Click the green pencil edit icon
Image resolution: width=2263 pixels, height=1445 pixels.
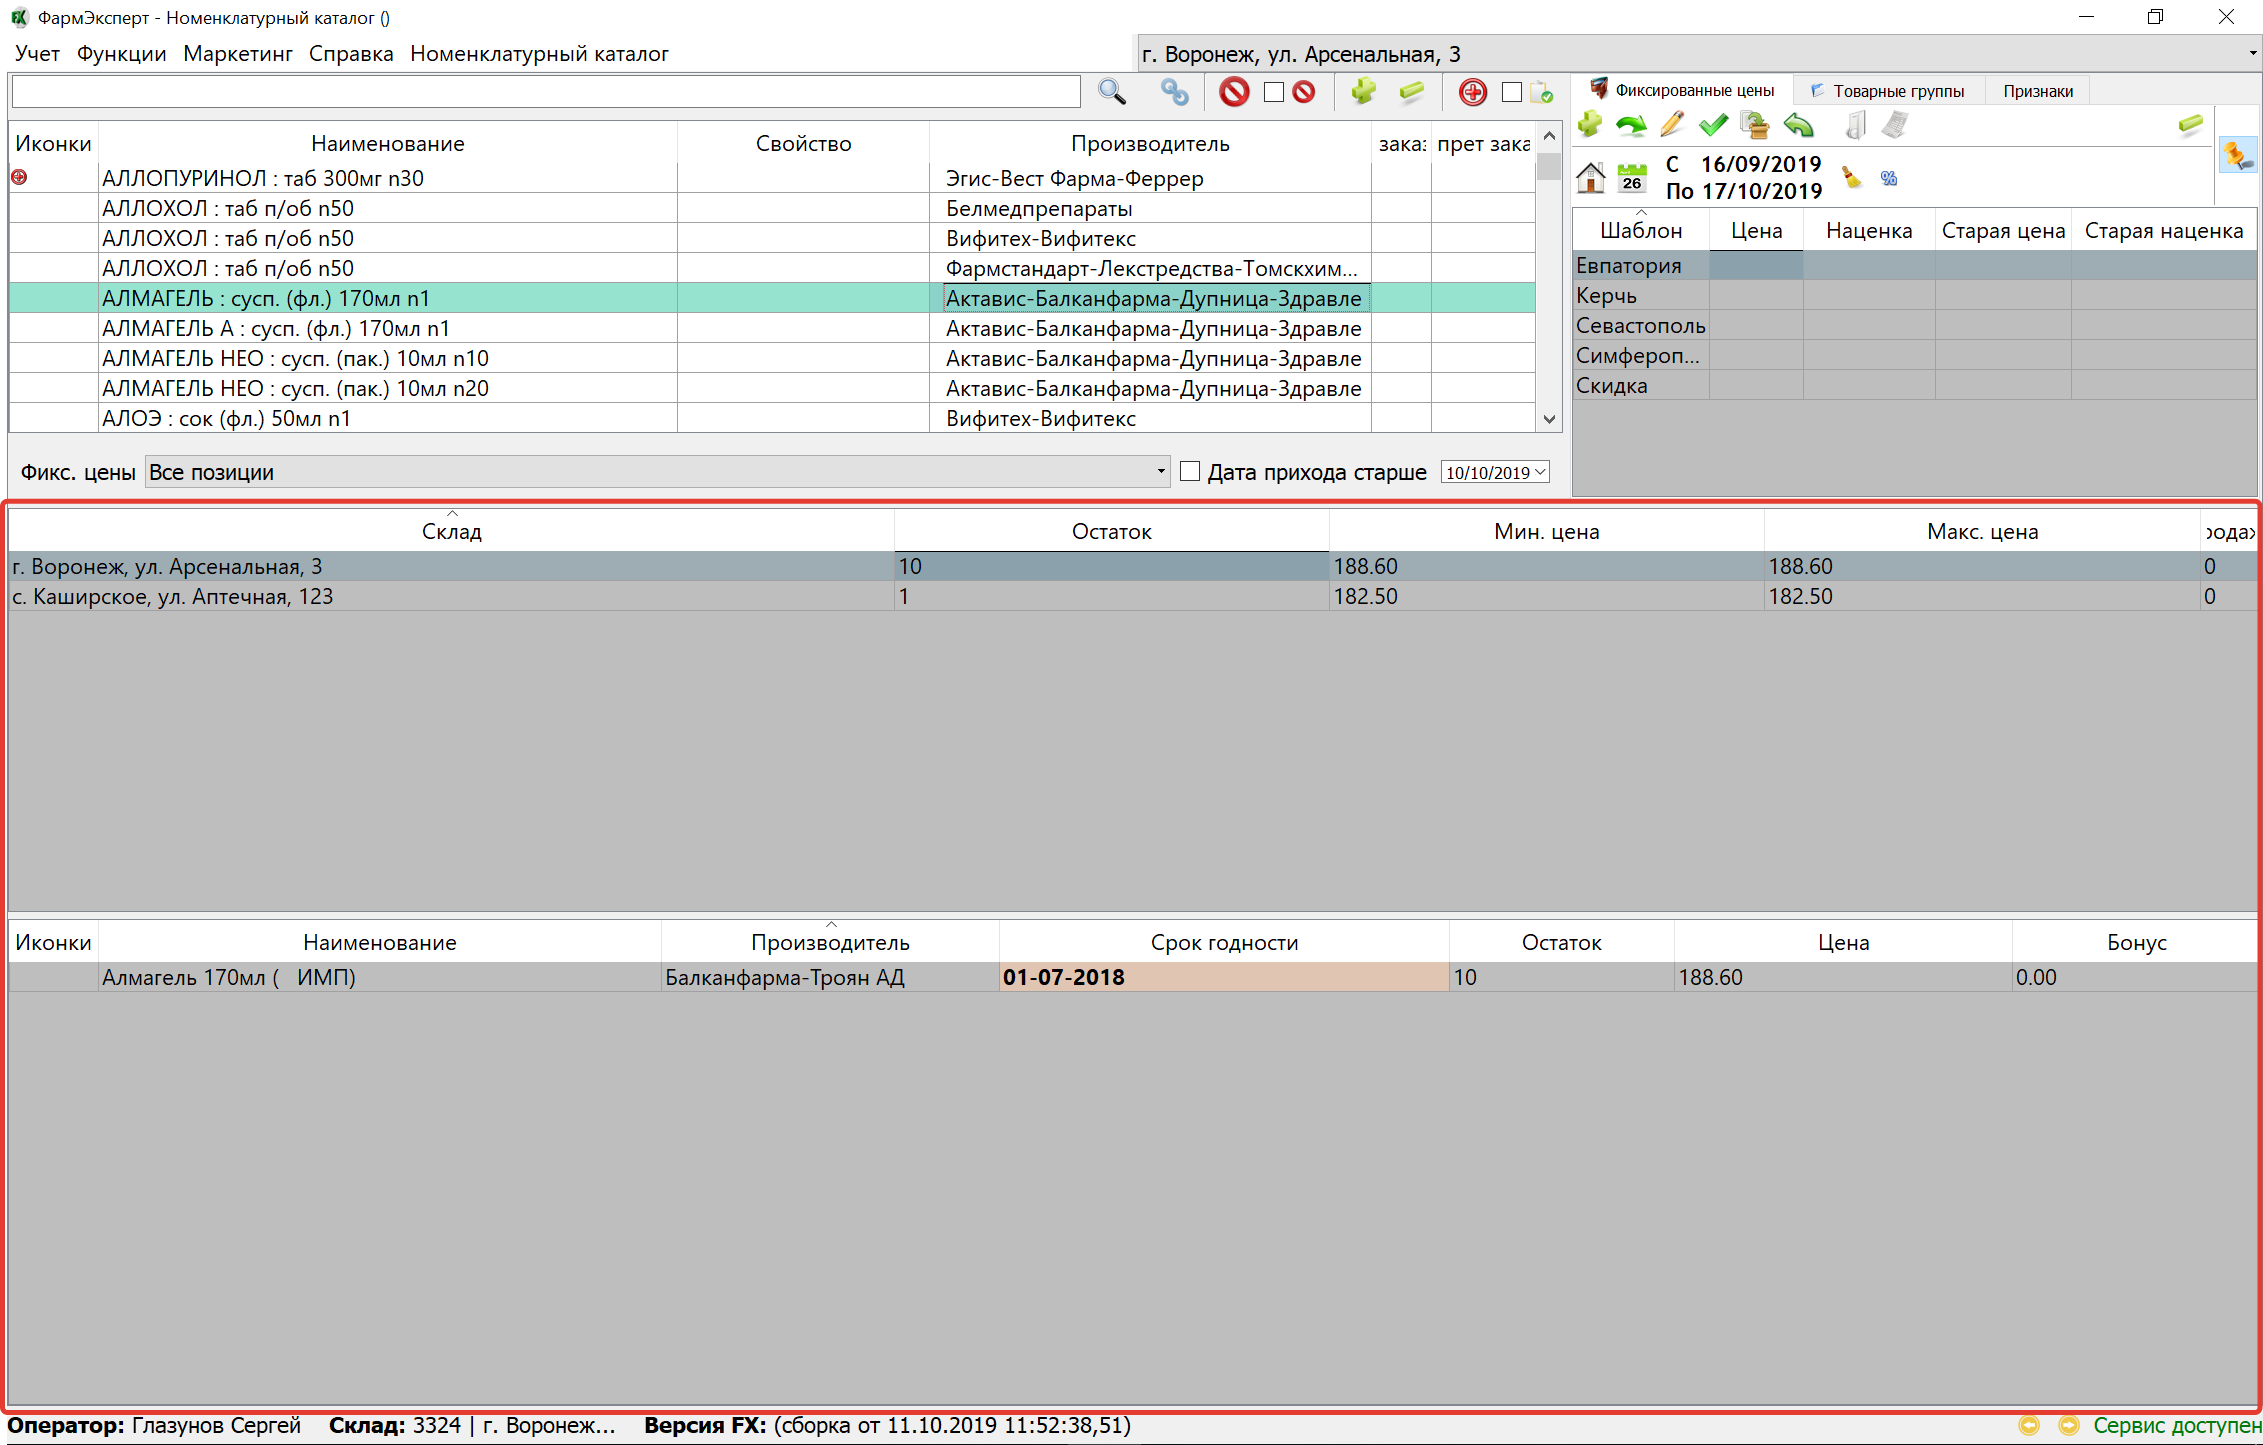click(x=1671, y=125)
